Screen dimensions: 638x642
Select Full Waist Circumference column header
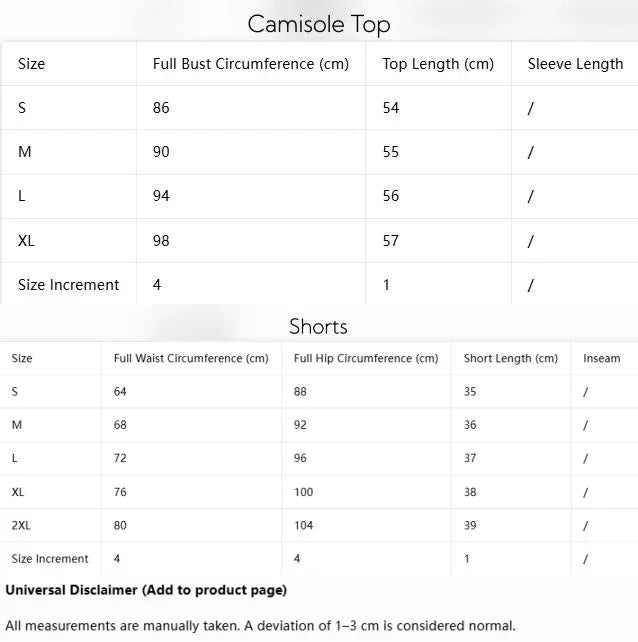pos(191,358)
